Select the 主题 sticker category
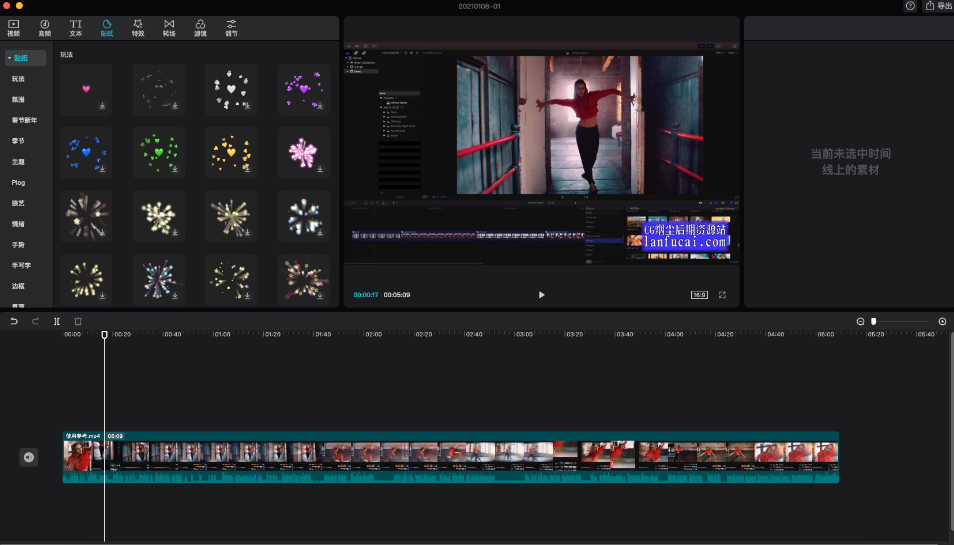 tap(18, 162)
